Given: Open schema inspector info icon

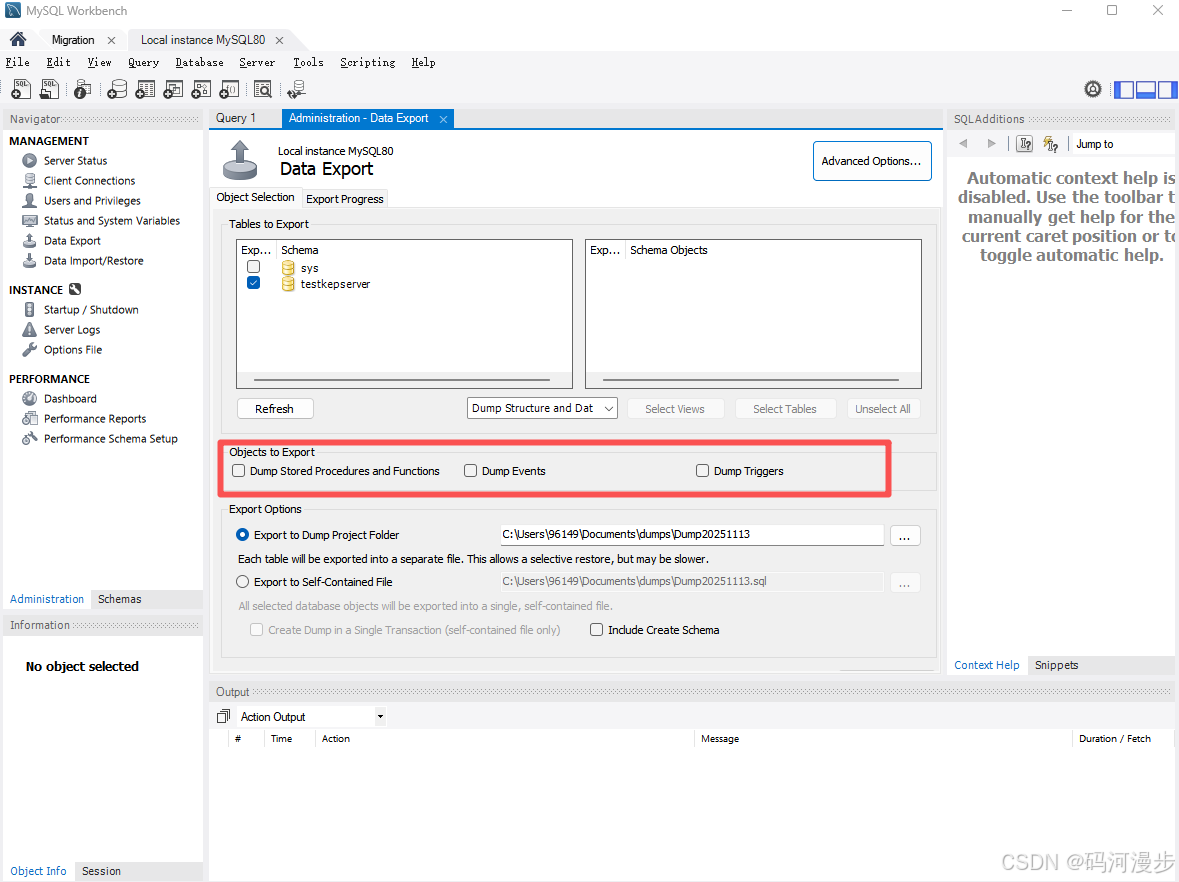Looking at the screenshot, I should 82,89.
